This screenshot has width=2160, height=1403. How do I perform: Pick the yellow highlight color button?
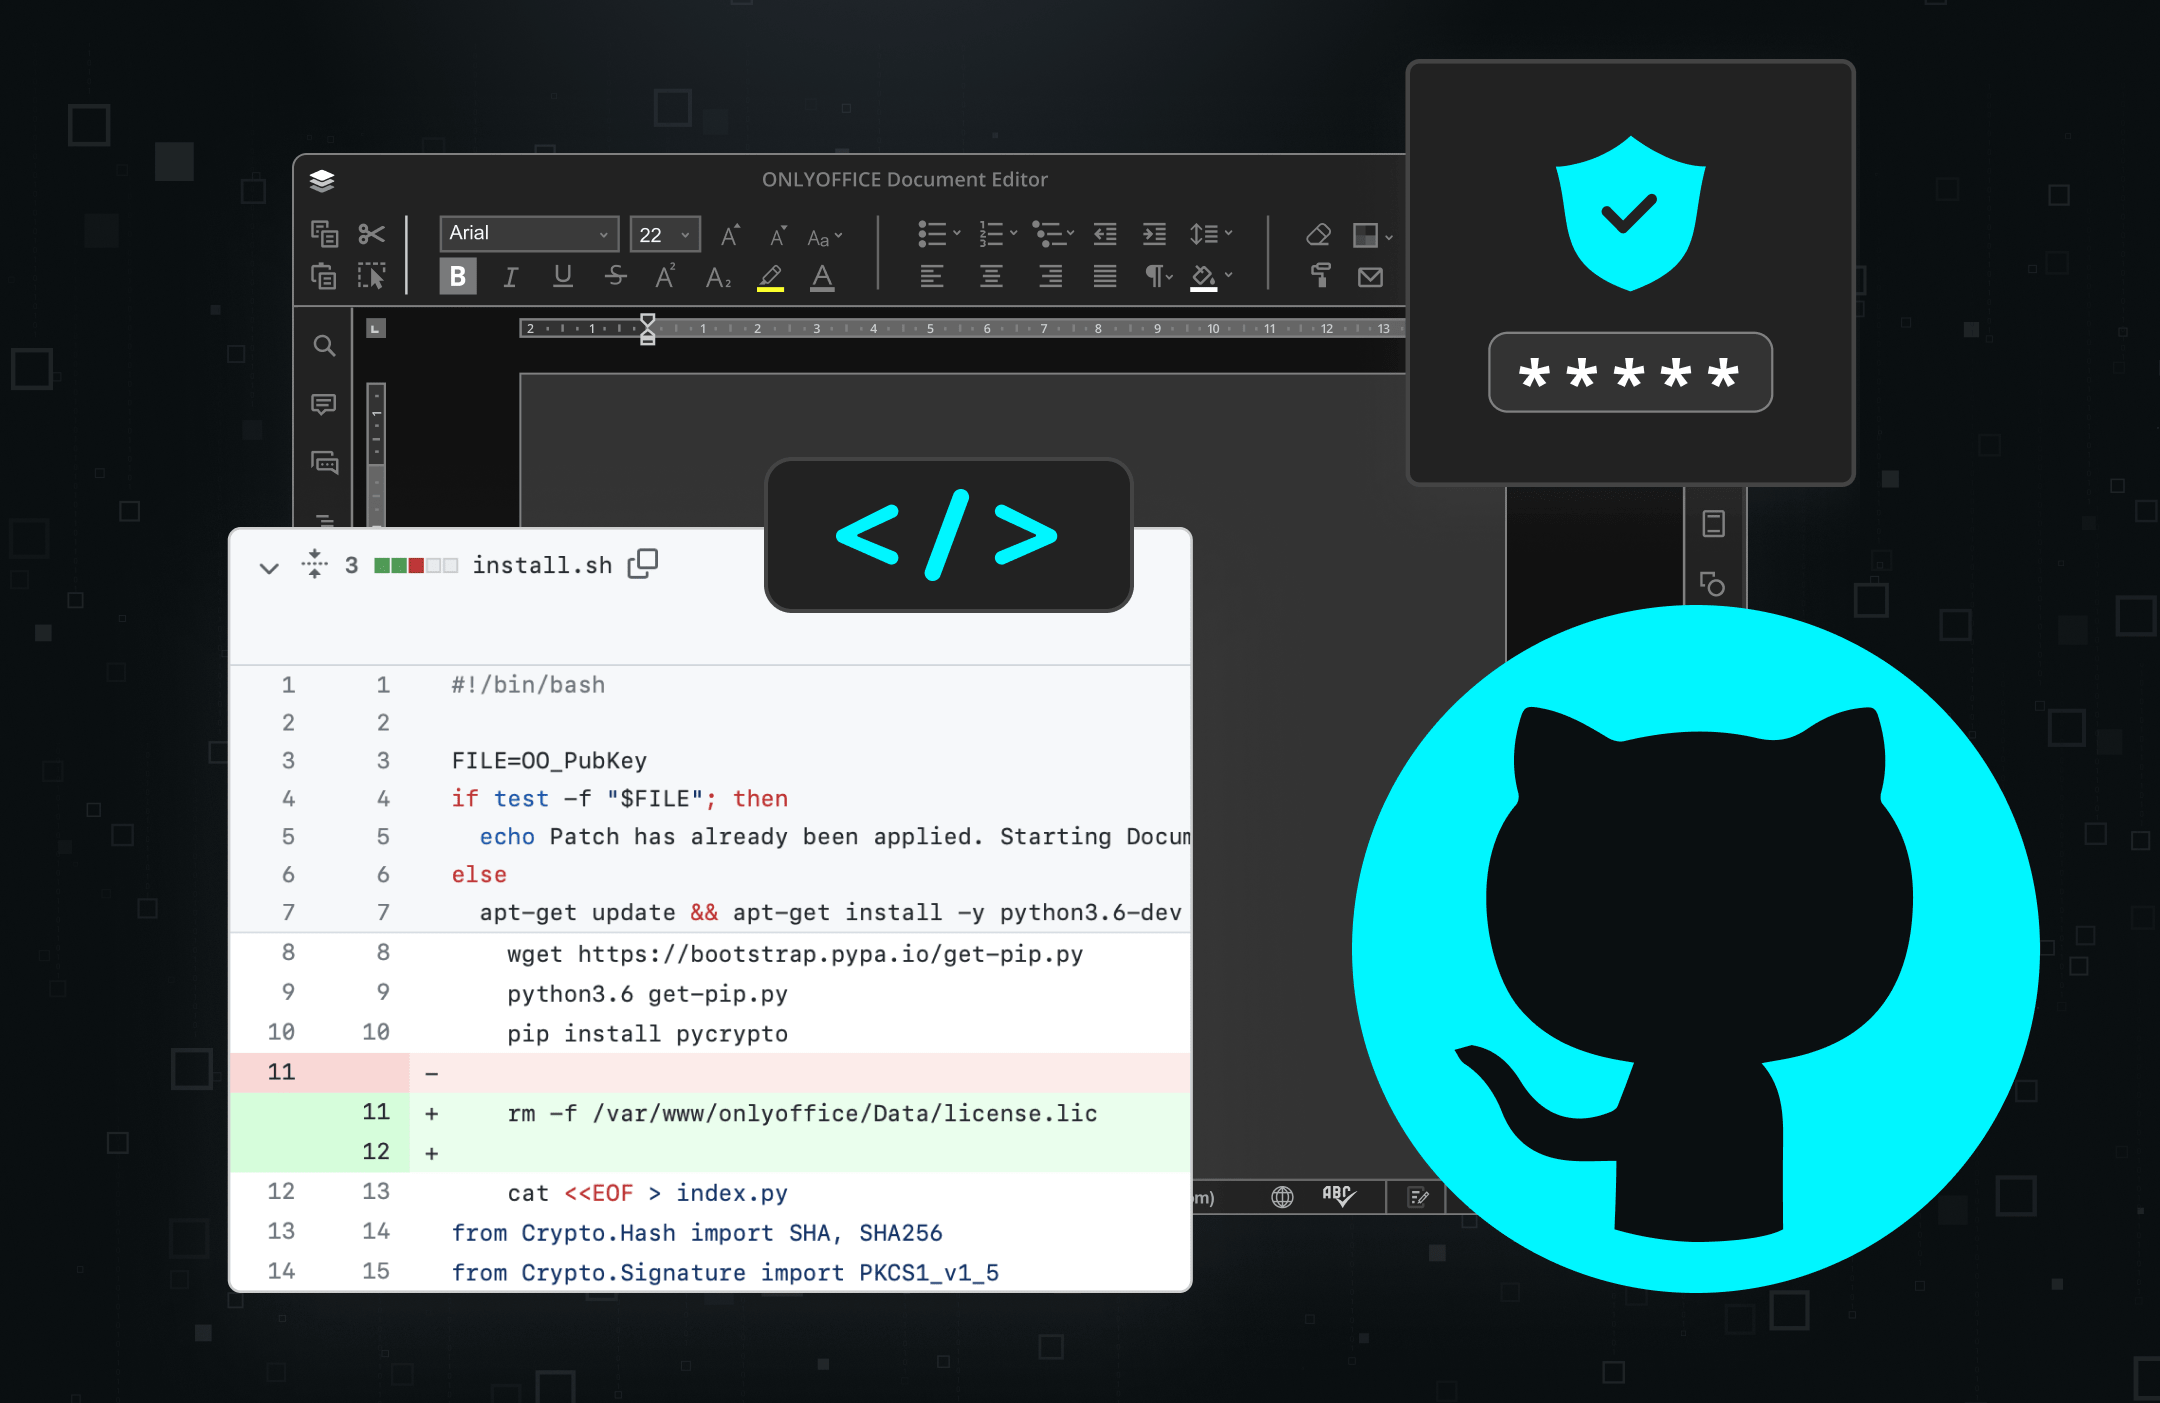pyautogui.click(x=770, y=277)
